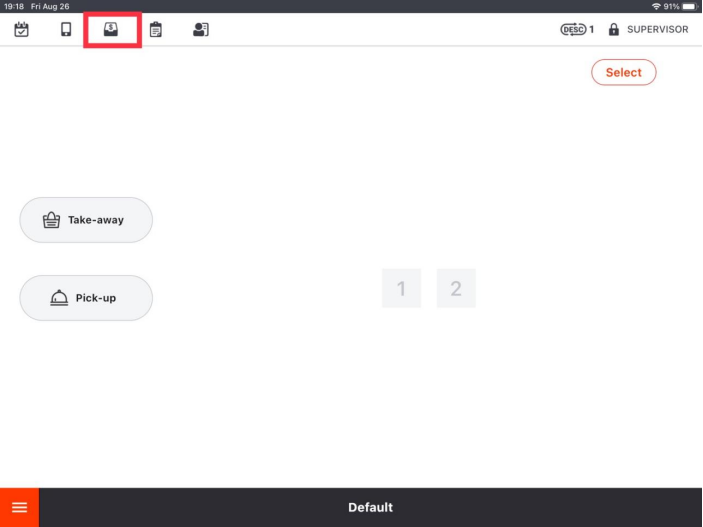This screenshot has width=703, height=527.
Task: Open the customer contact icon
Action: pos(200,30)
